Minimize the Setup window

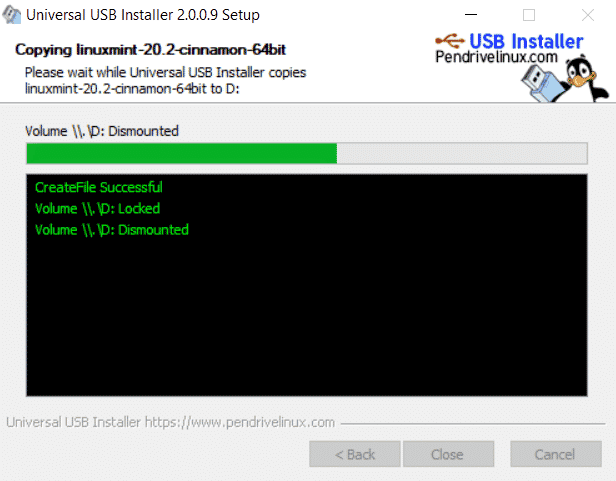pyautogui.click(x=471, y=15)
